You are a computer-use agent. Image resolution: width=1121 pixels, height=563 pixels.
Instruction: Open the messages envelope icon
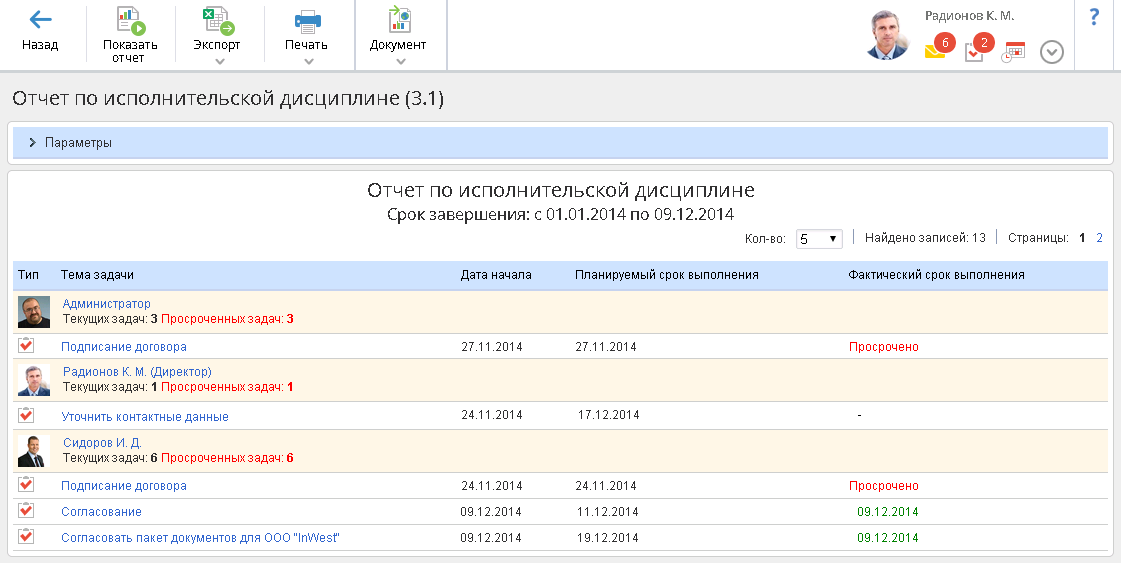(935, 51)
